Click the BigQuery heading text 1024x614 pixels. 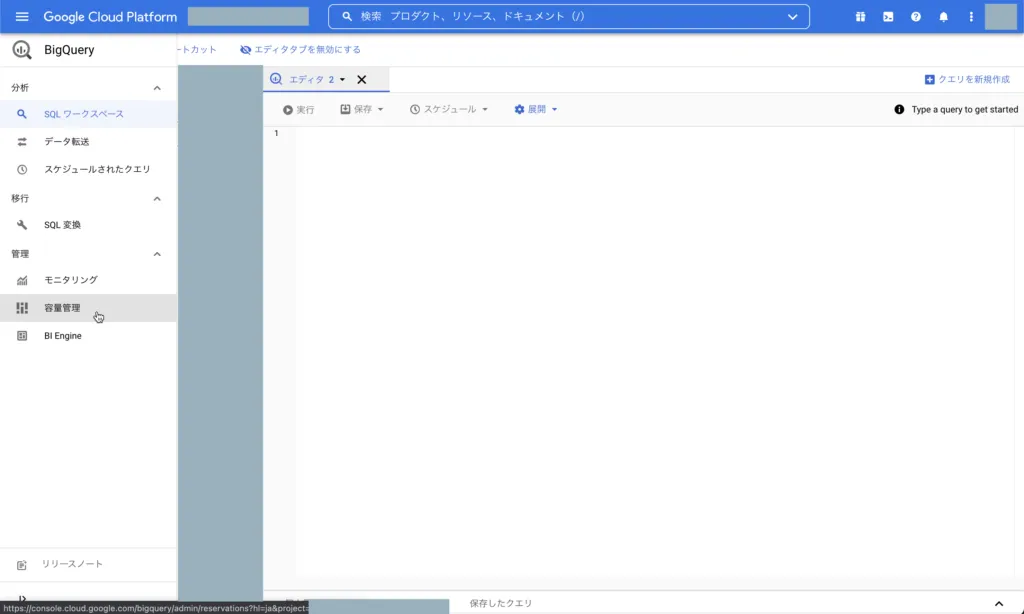(x=69, y=50)
